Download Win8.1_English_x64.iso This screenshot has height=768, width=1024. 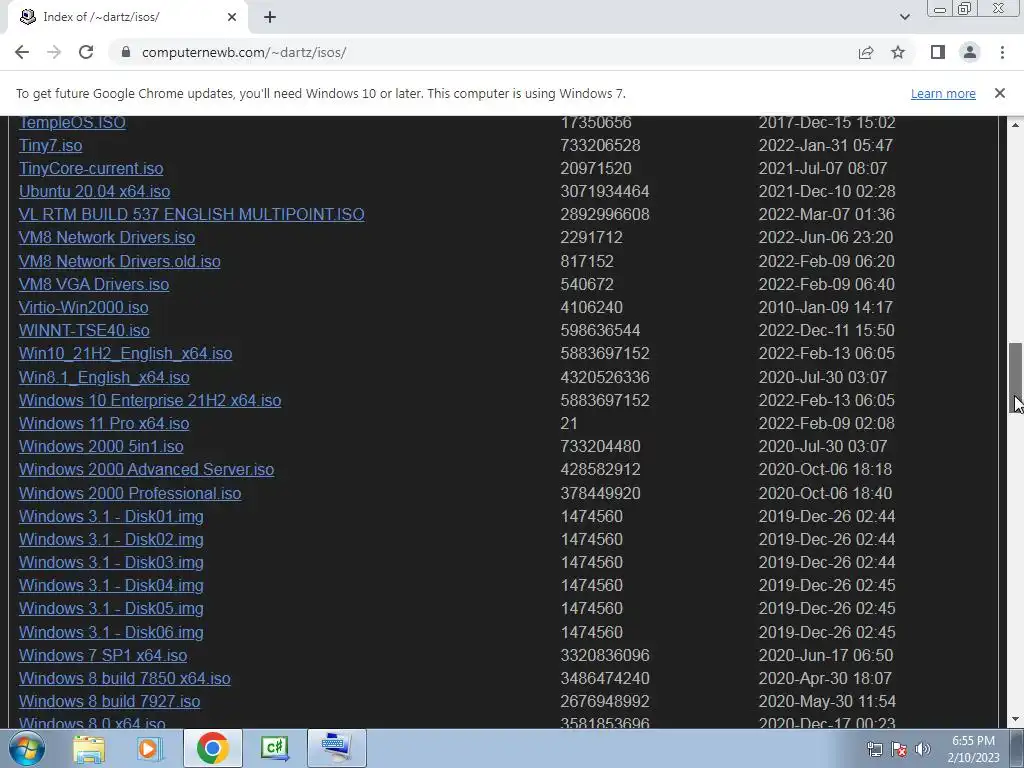(104, 377)
